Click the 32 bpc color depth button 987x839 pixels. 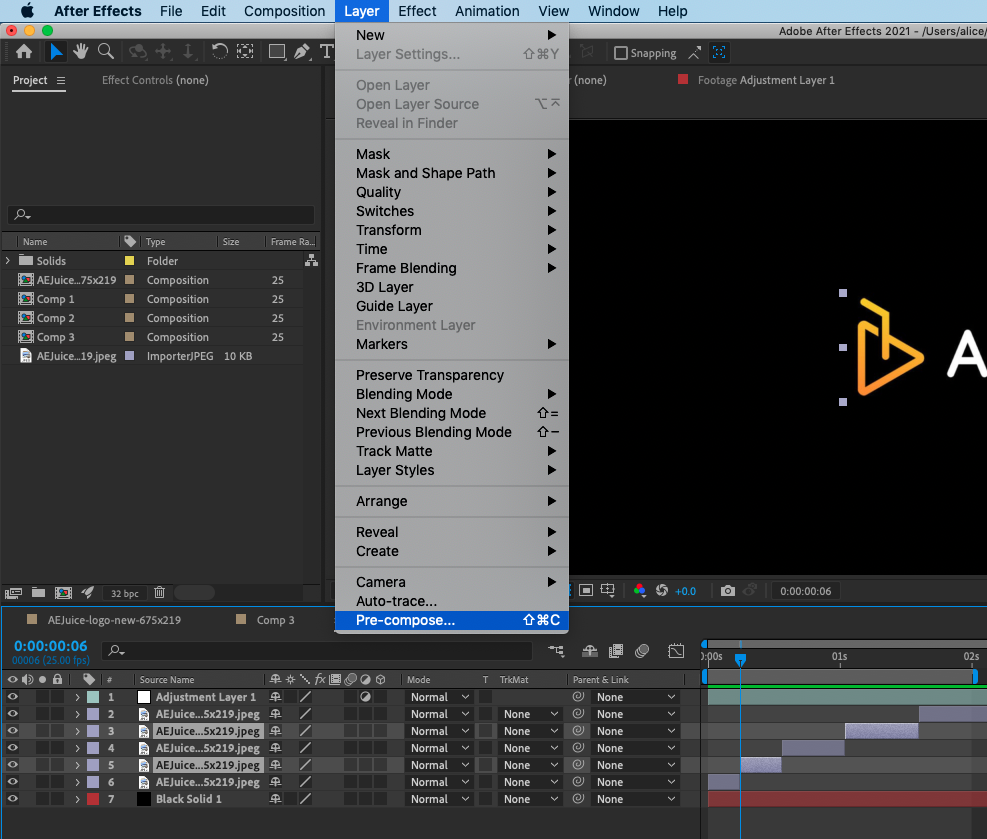tap(125, 594)
